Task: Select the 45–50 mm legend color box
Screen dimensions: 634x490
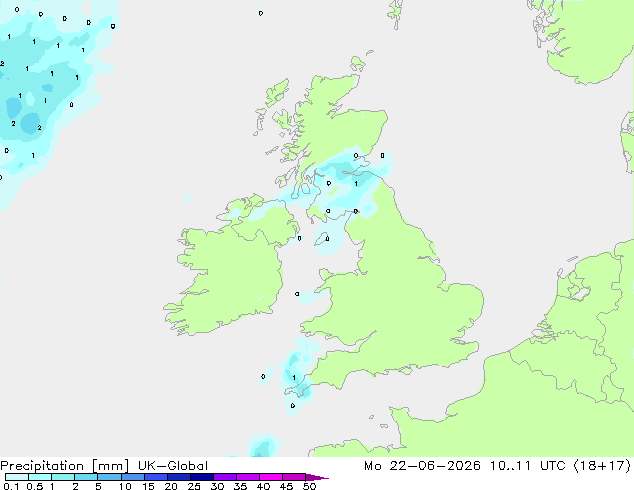Action: pos(294,477)
